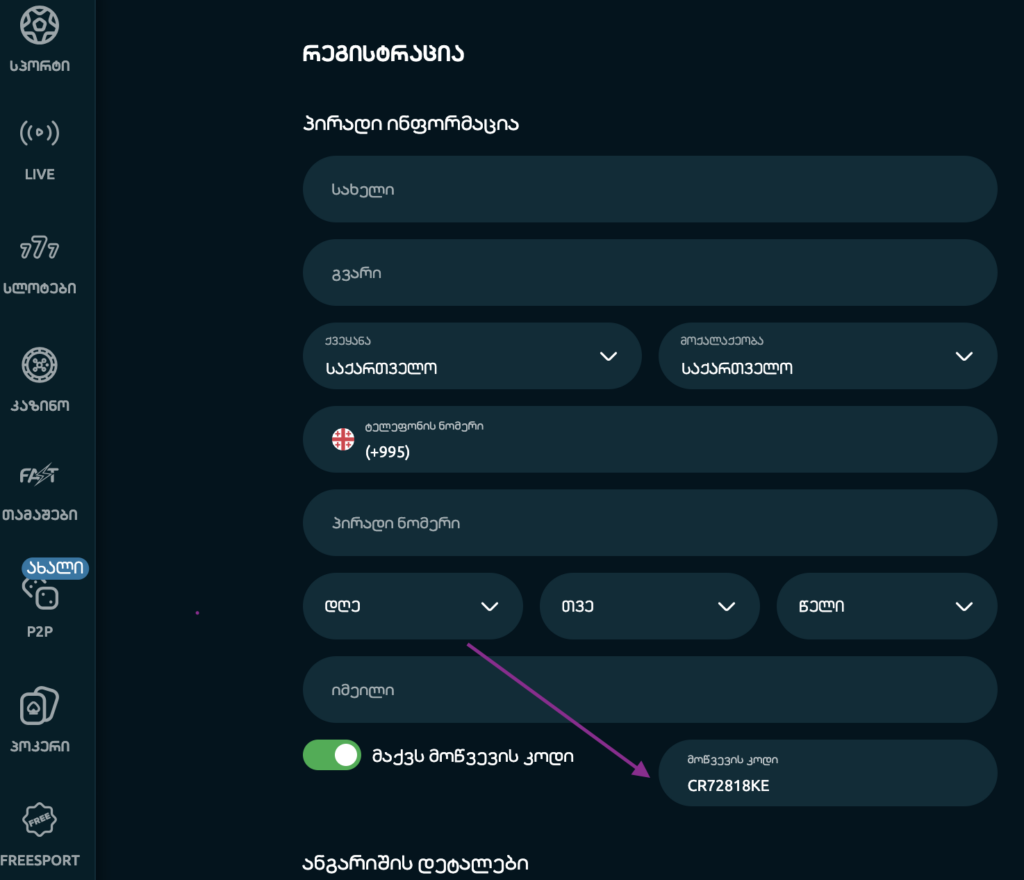1024x880 pixels.
Task: Click the მოწვევის კოდი code field
Action: click(827, 773)
